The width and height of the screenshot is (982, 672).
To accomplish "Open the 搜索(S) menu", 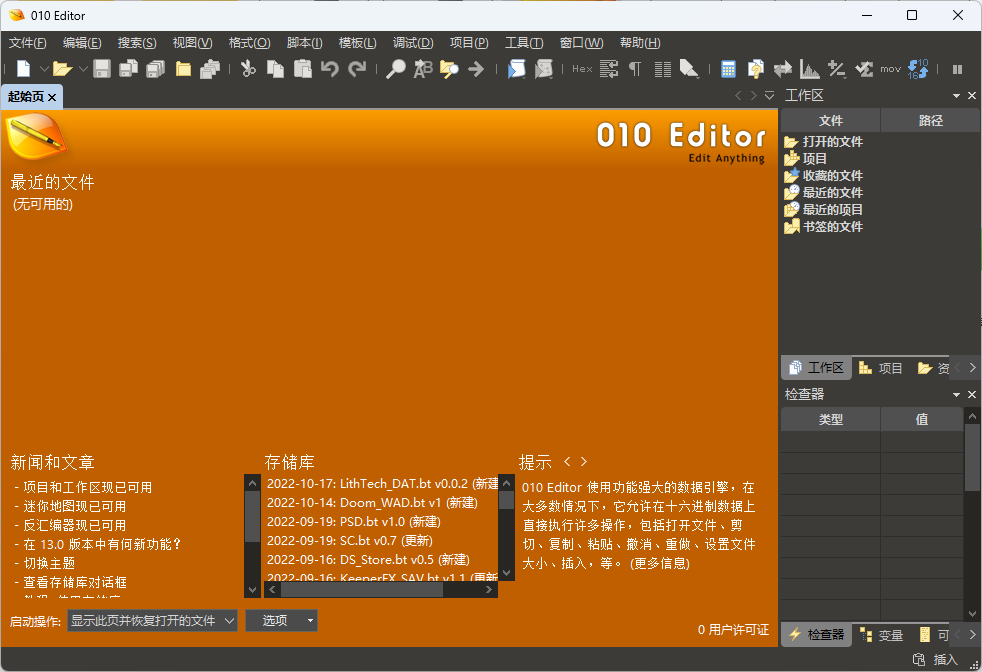I will [137, 43].
